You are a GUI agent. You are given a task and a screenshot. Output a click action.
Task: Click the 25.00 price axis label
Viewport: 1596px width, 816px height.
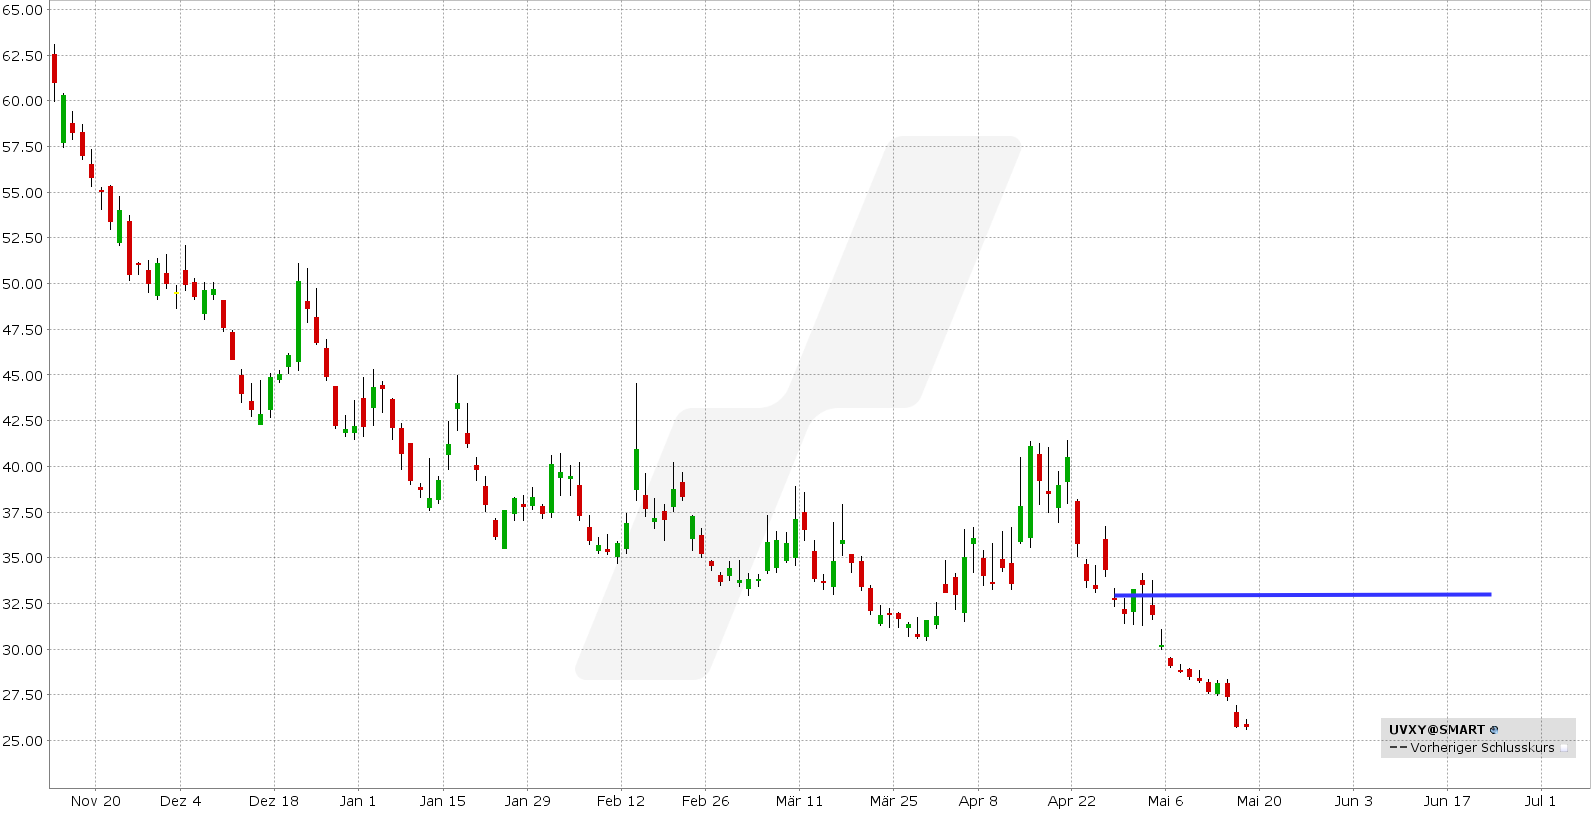pyautogui.click(x=22, y=741)
